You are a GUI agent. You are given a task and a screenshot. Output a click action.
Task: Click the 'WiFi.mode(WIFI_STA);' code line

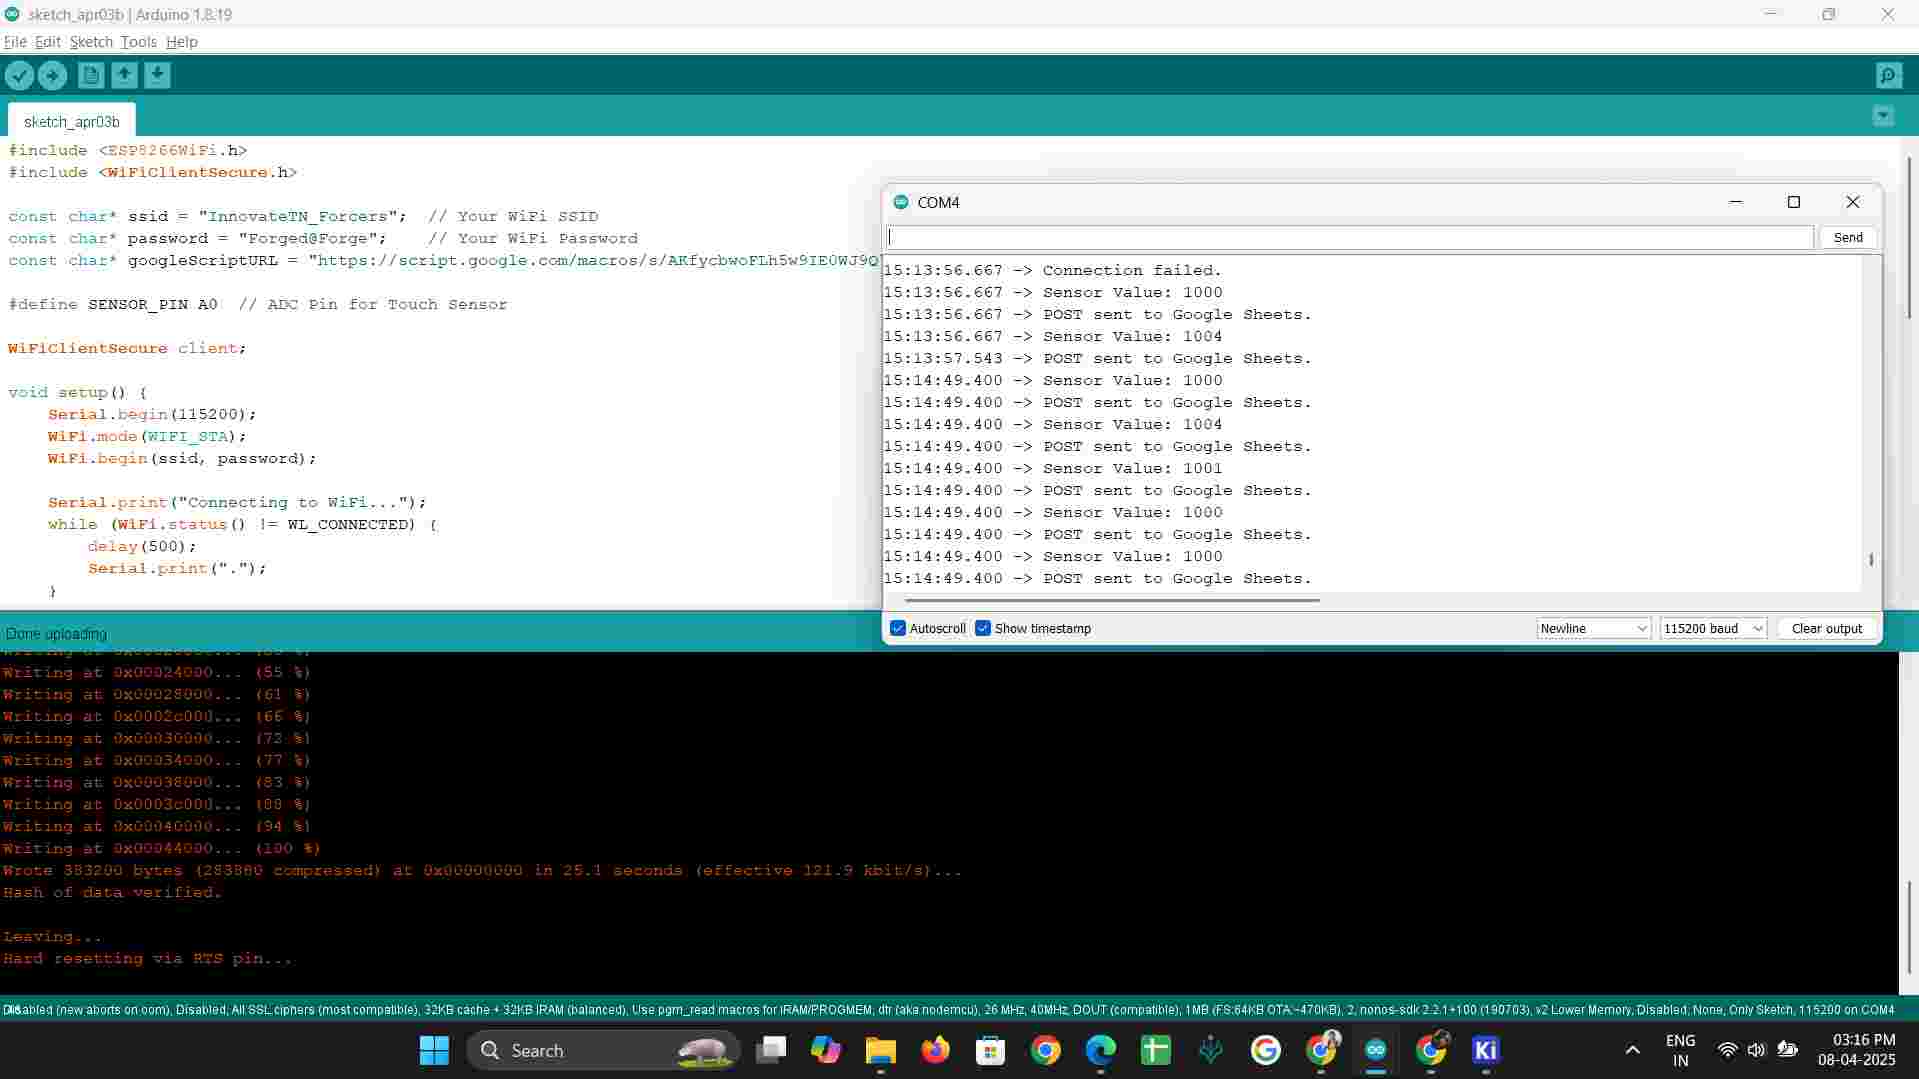(147, 436)
